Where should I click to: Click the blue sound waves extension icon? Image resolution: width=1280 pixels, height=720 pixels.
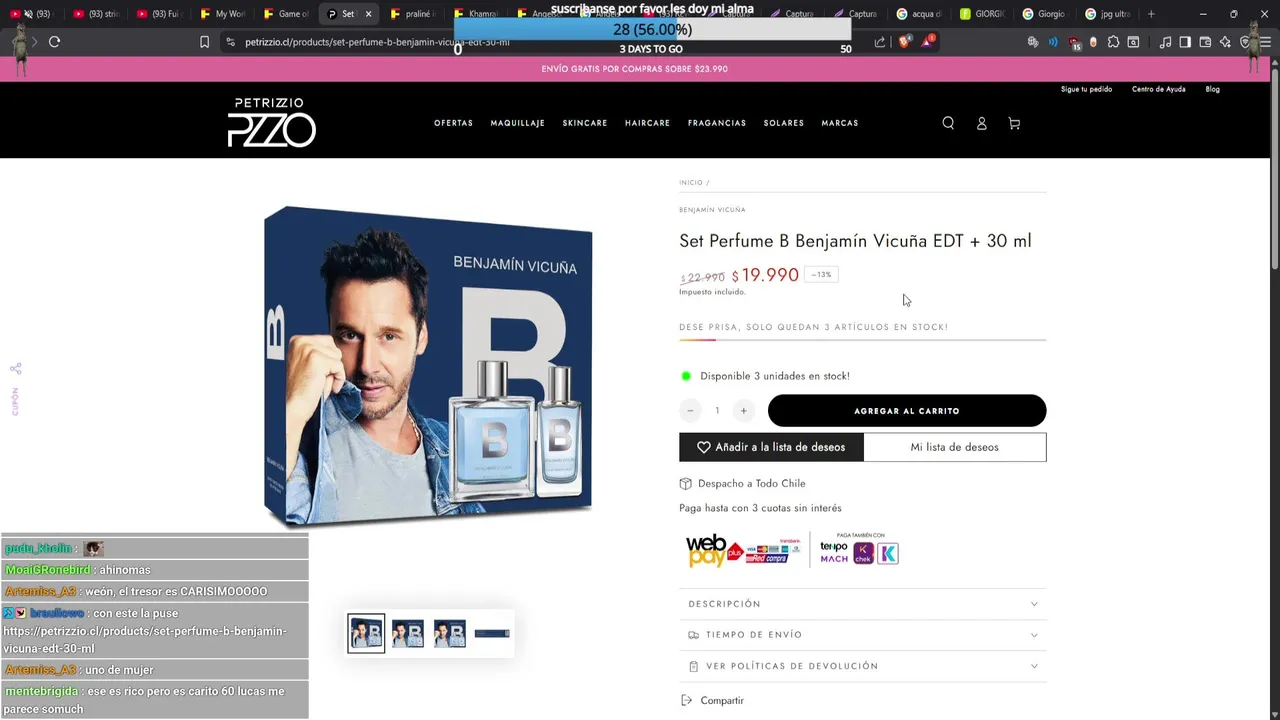(1053, 42)
